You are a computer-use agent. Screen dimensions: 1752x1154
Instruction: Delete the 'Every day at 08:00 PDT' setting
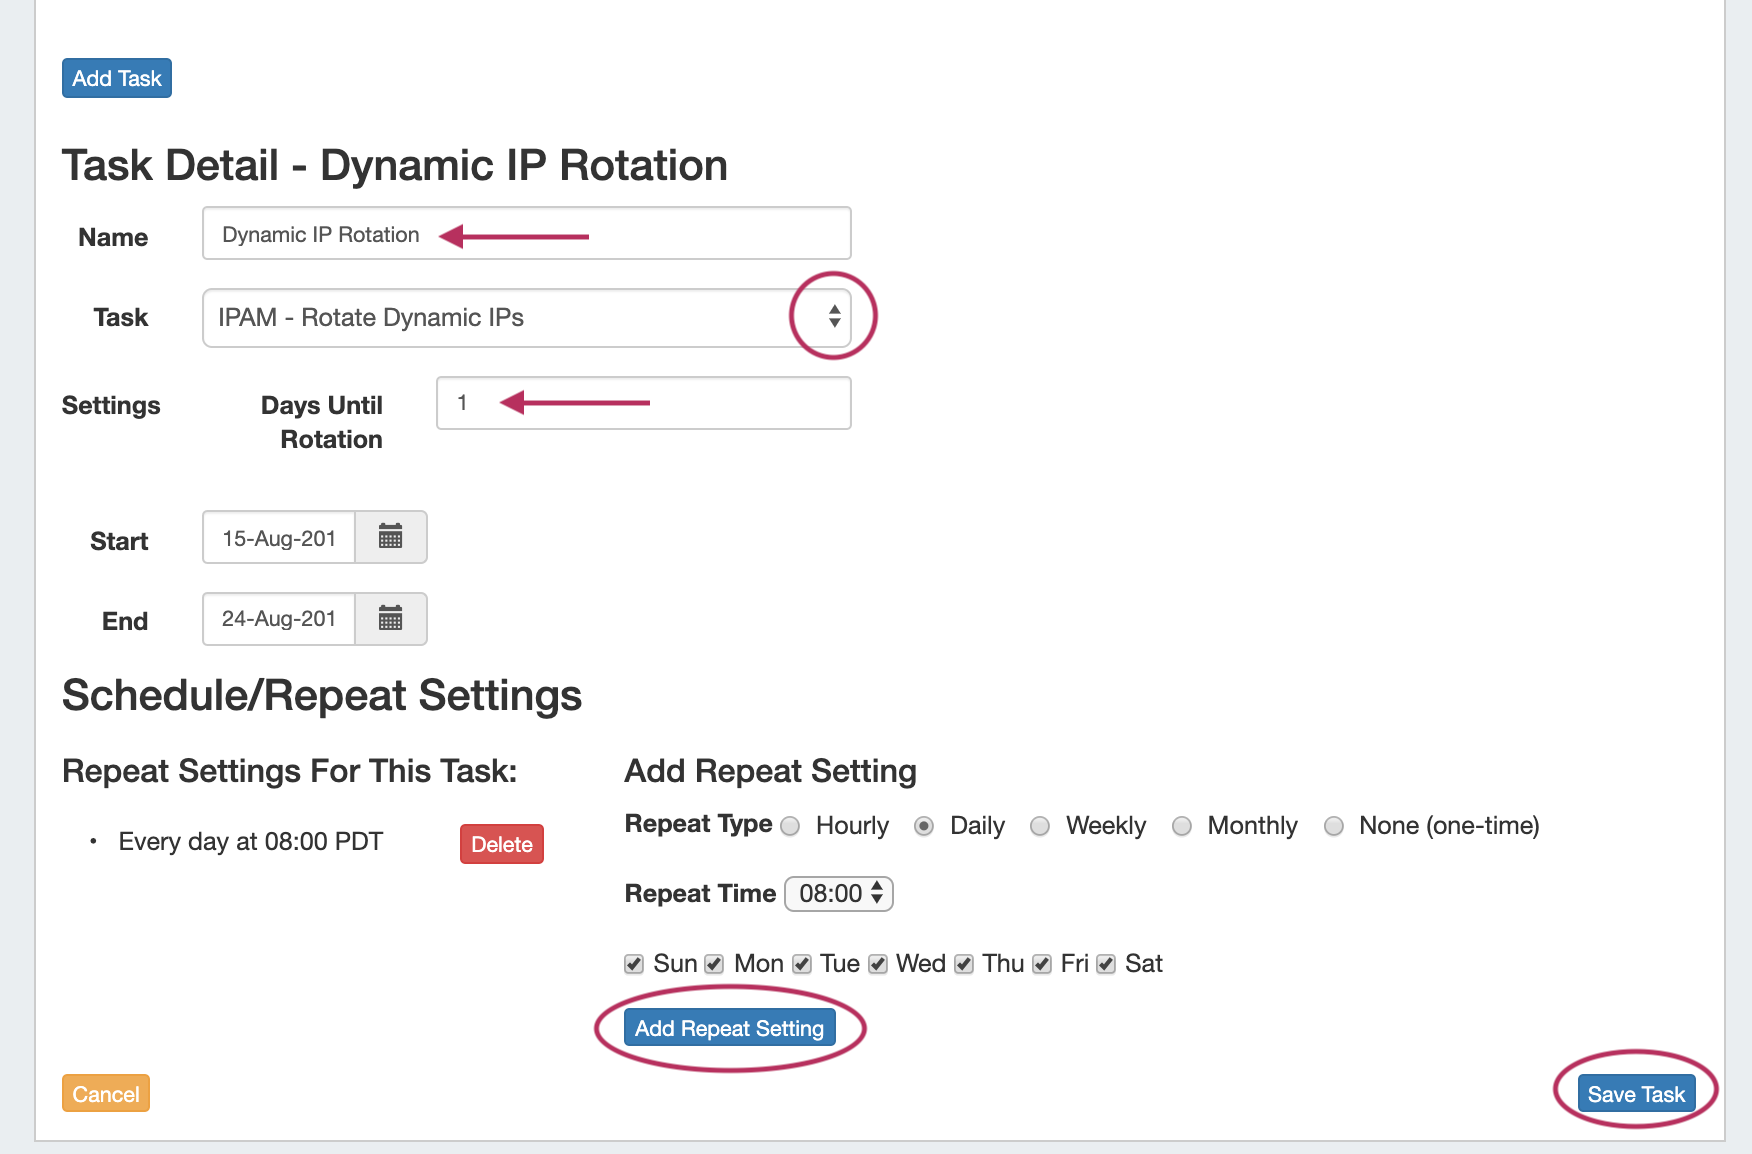tap(501, 844)
